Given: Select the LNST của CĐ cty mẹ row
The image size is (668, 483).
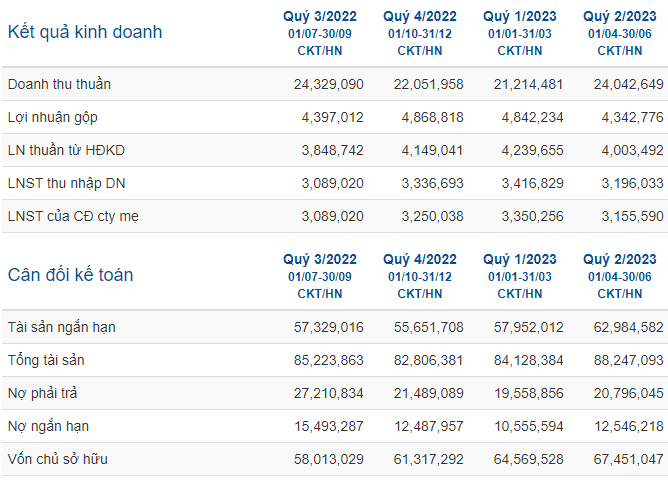Looking at the screenshot, I should [x=335, y=216].
